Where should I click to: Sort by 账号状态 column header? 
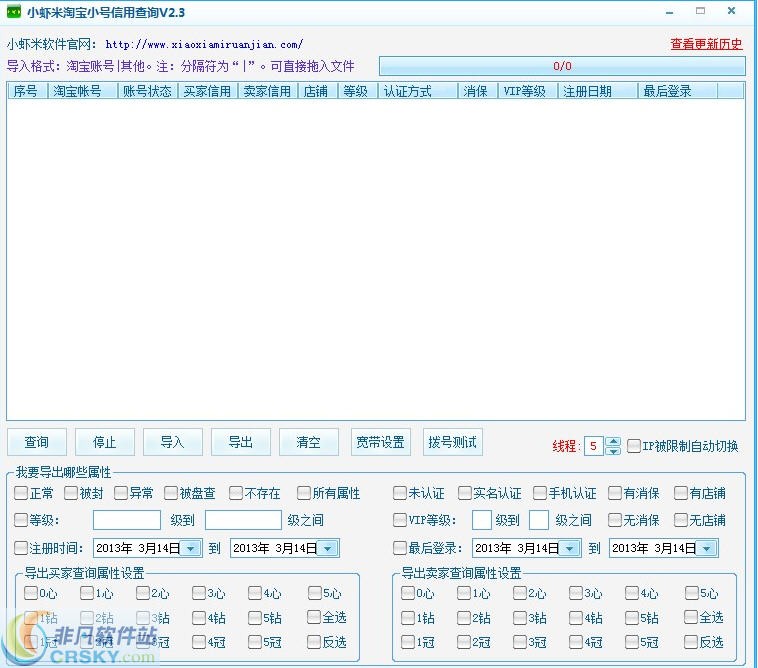pyautogui.click(x=147, y=91)
